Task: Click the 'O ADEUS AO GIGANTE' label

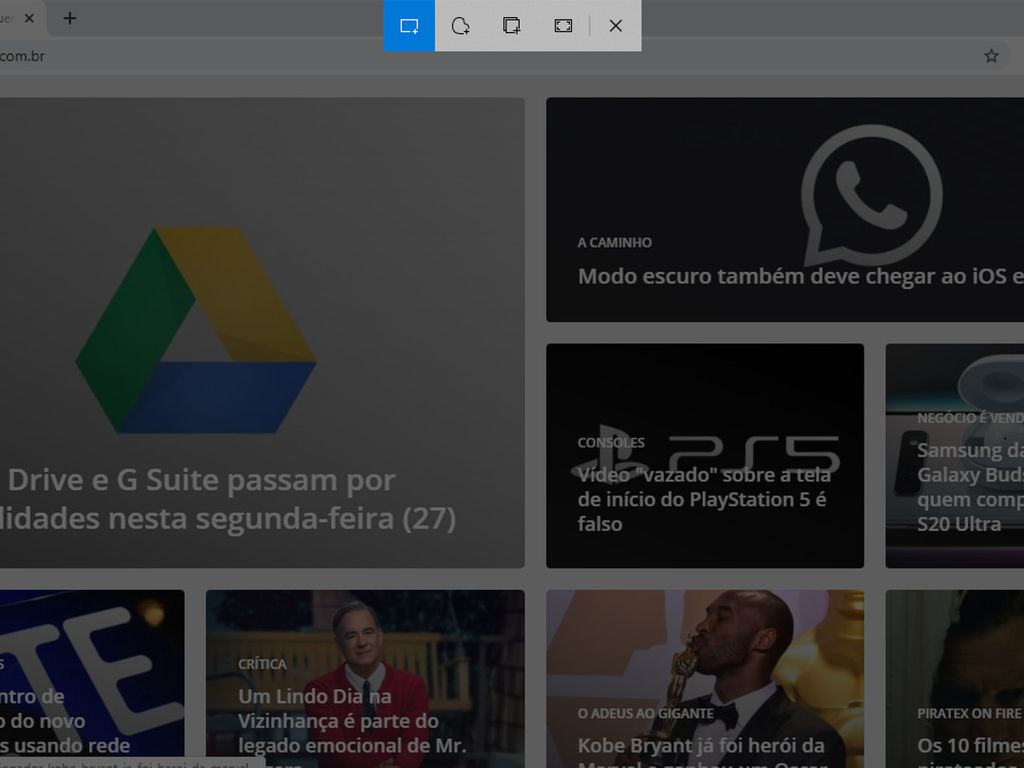Action: pos(645,713)
